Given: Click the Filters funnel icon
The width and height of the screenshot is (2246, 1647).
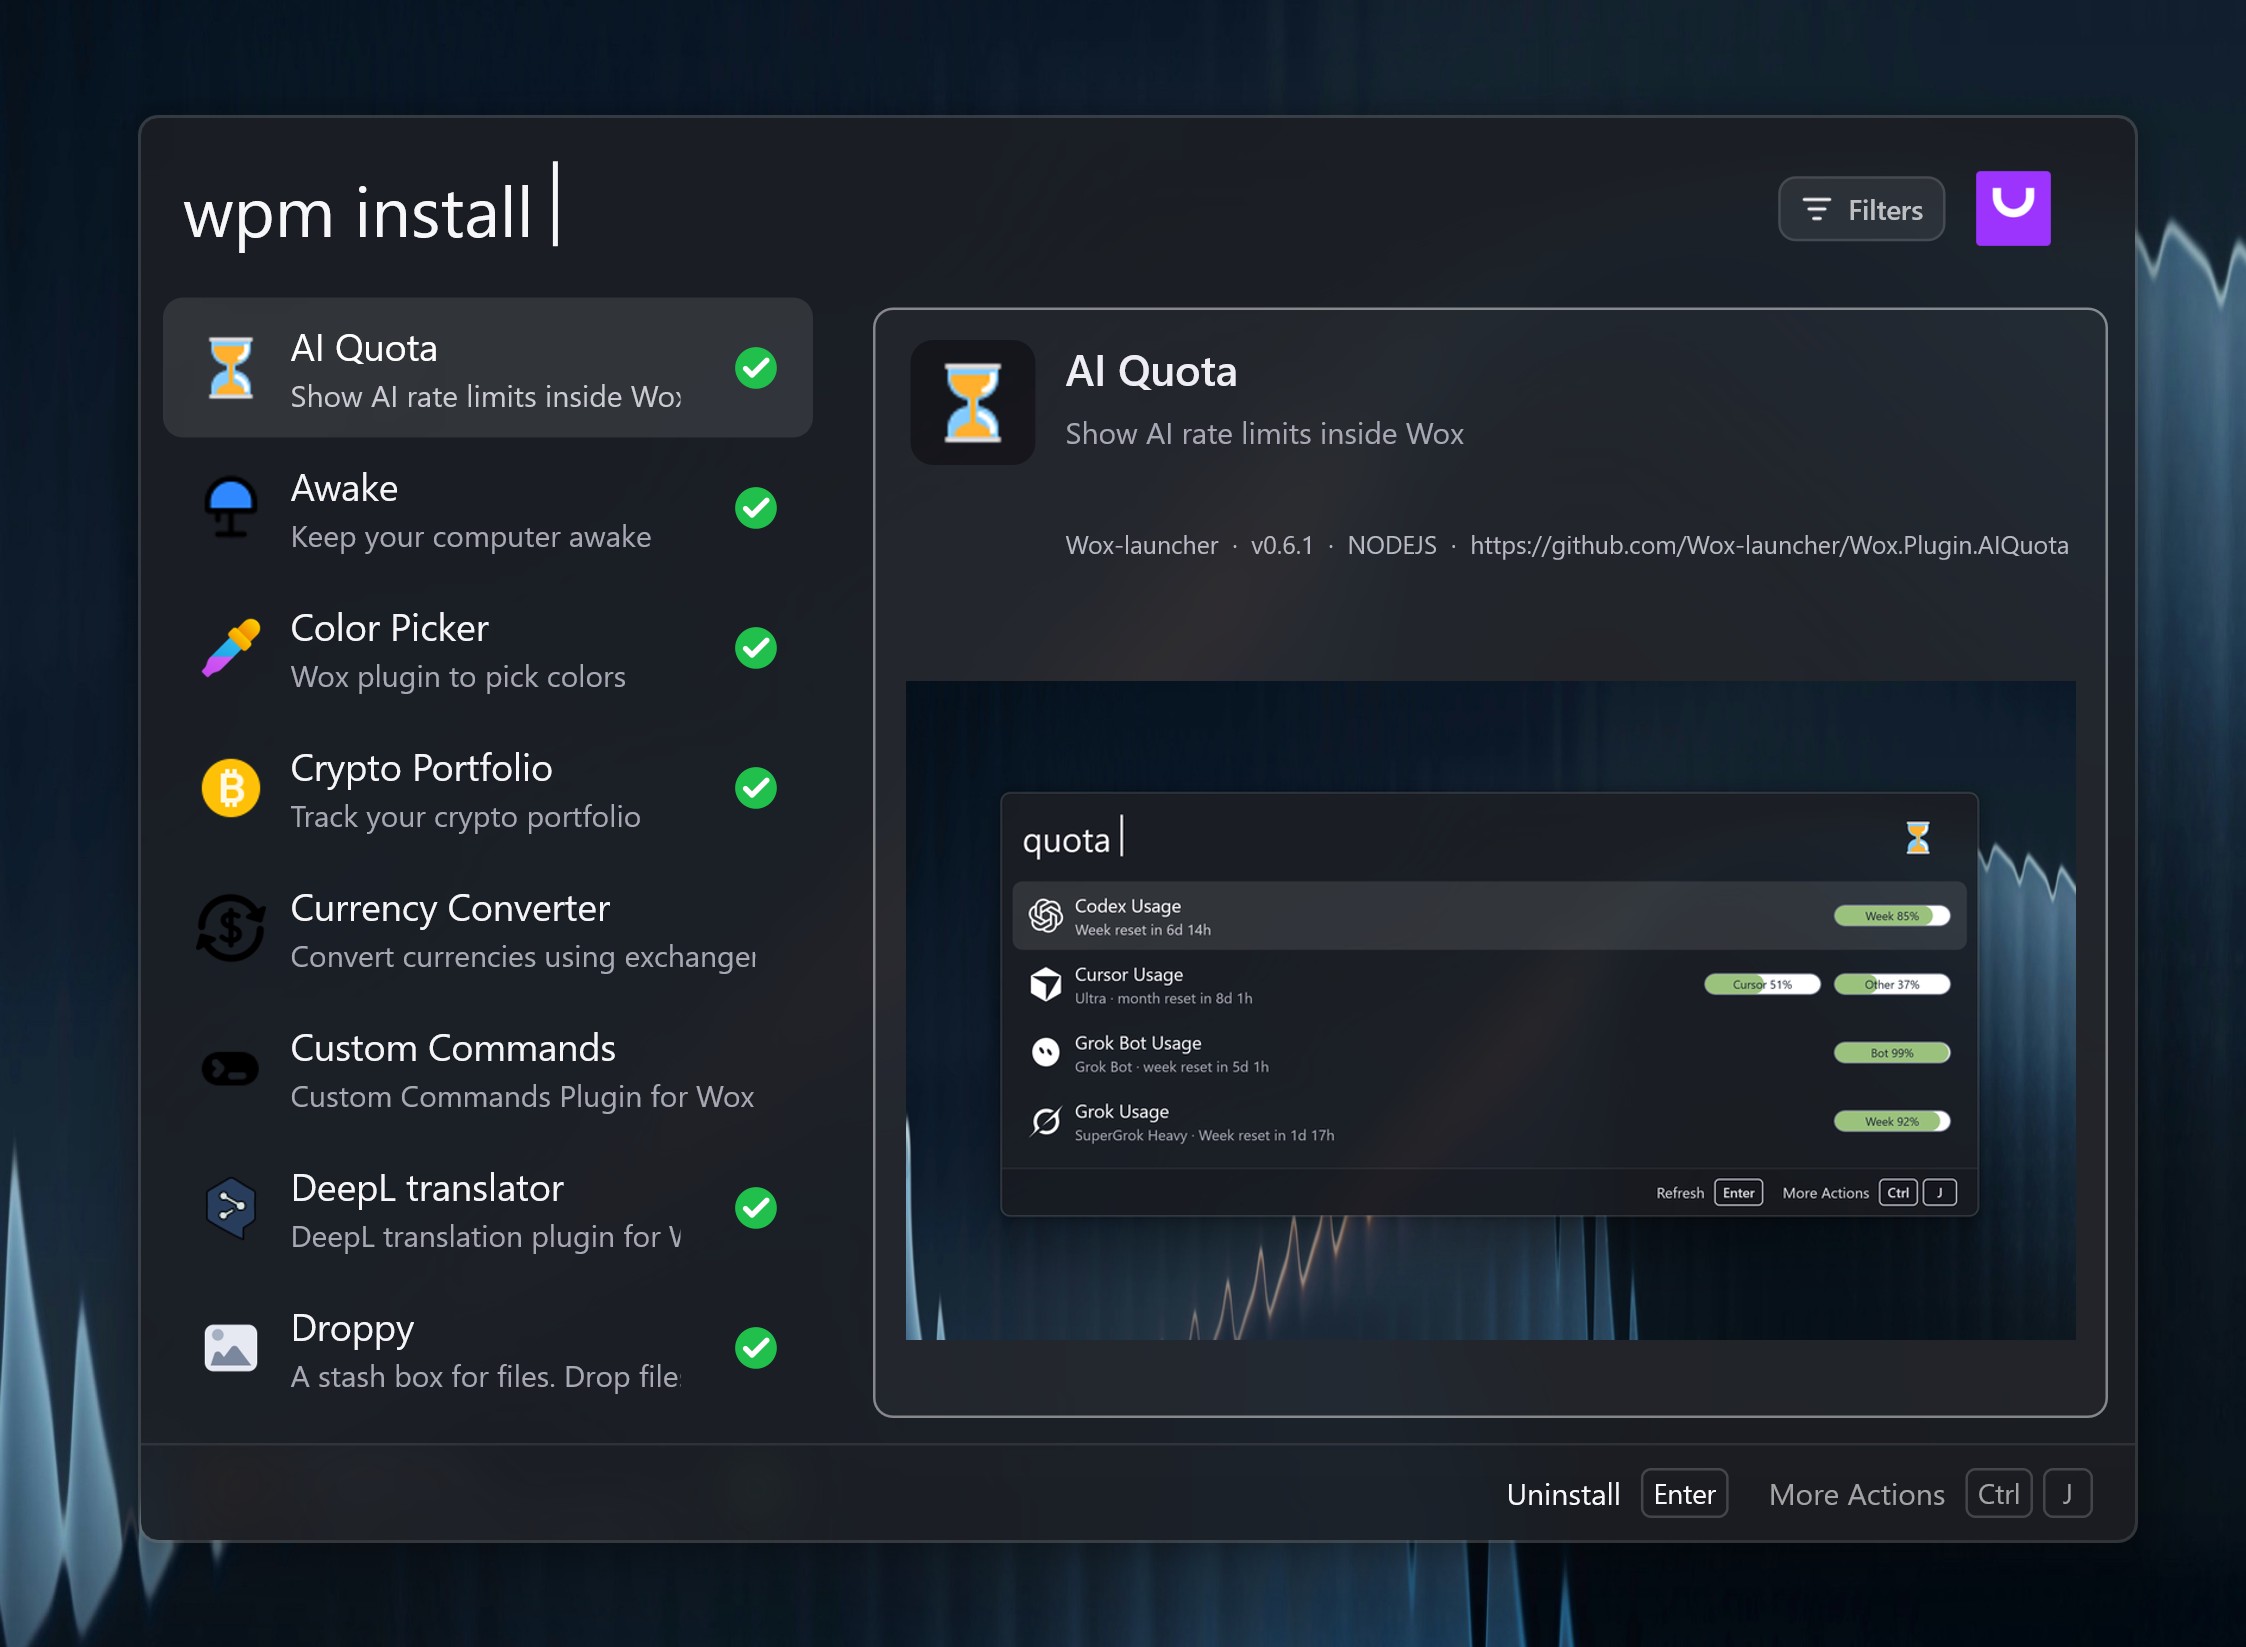Looking at the screenshot, I should point(1816,210).
